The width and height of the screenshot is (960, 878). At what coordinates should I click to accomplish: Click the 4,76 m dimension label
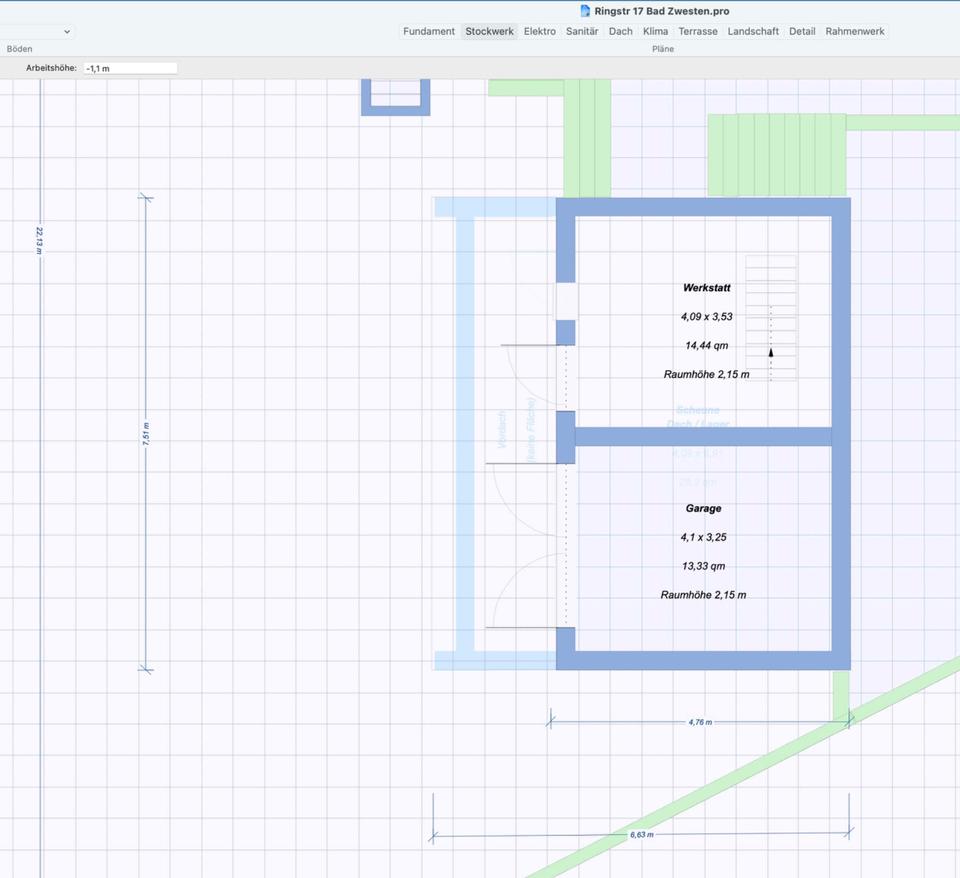click(700, 721)
